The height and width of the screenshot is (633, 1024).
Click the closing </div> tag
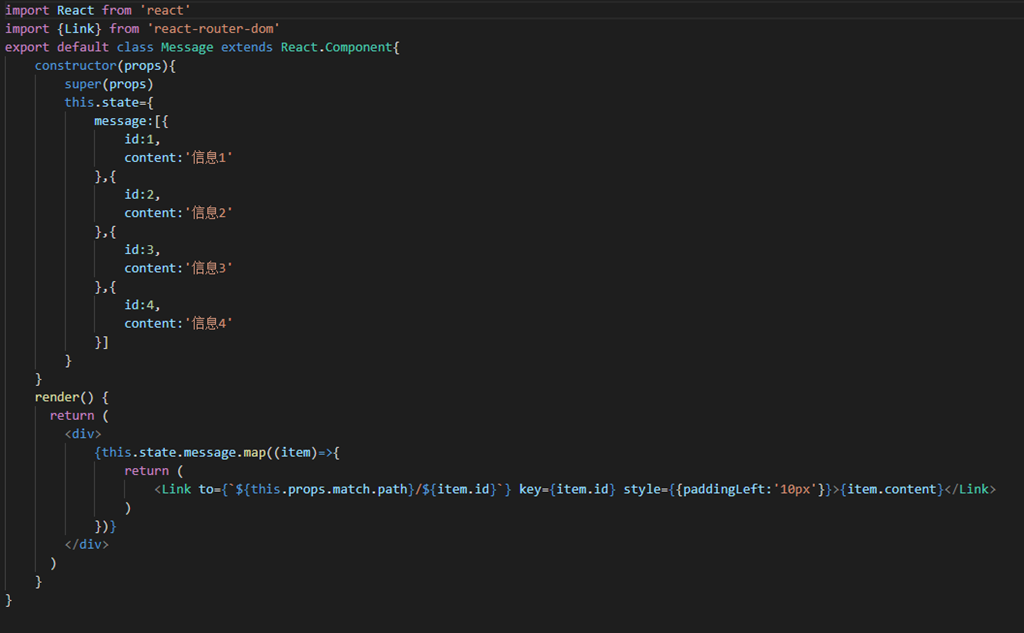coord(87,544)
